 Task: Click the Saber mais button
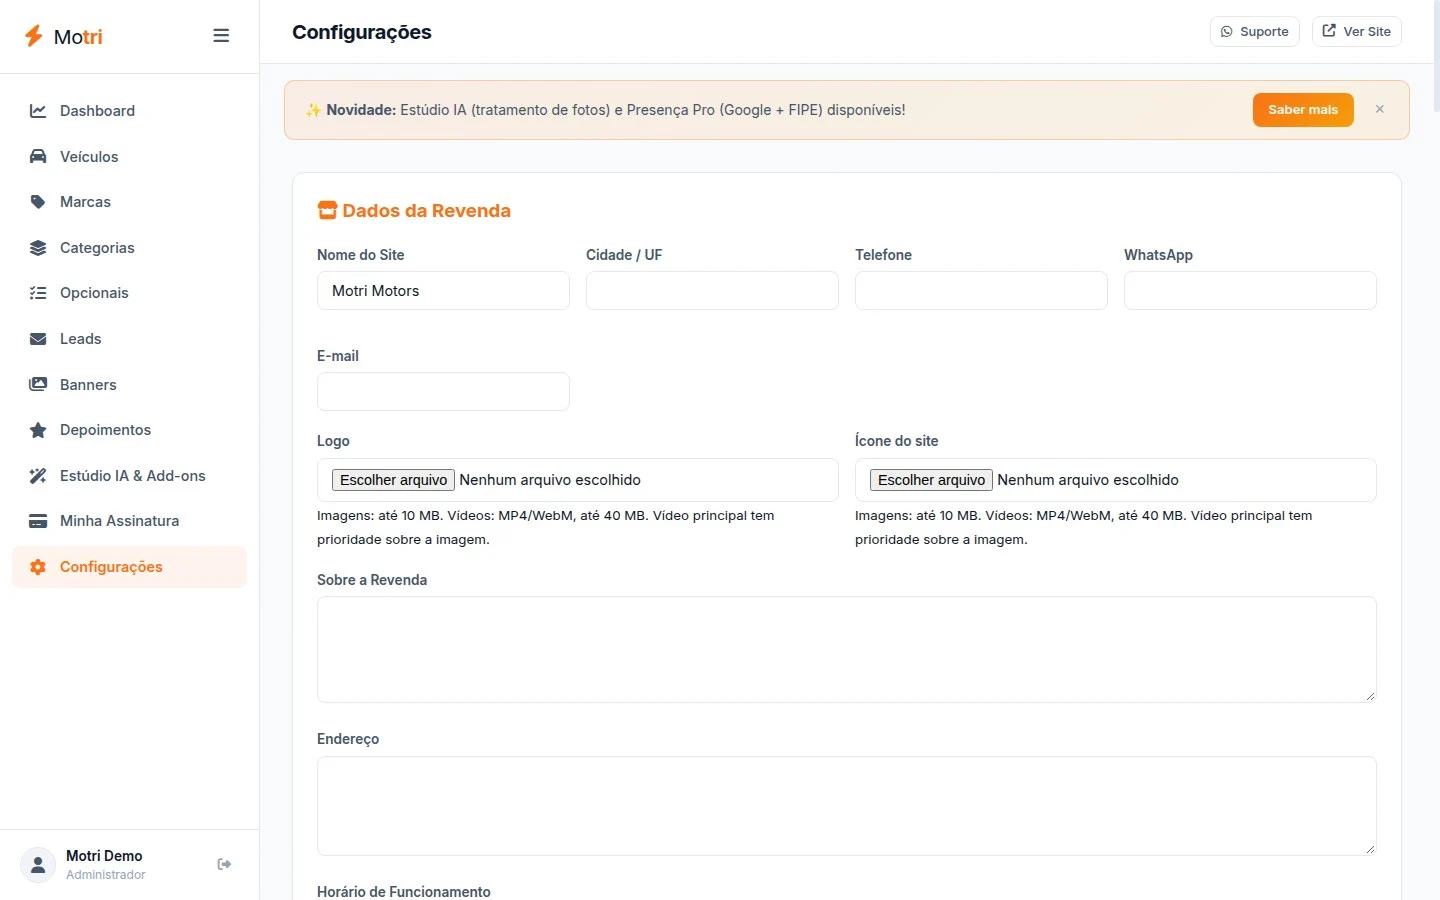pyautogui.click(x=1303, y=110)
